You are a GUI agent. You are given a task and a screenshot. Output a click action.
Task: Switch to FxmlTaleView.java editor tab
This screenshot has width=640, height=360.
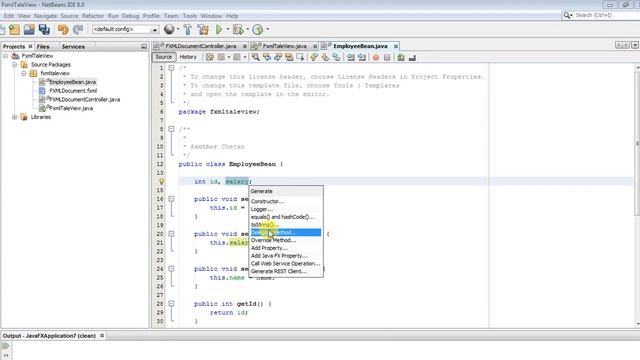click(x=284, y=46)
